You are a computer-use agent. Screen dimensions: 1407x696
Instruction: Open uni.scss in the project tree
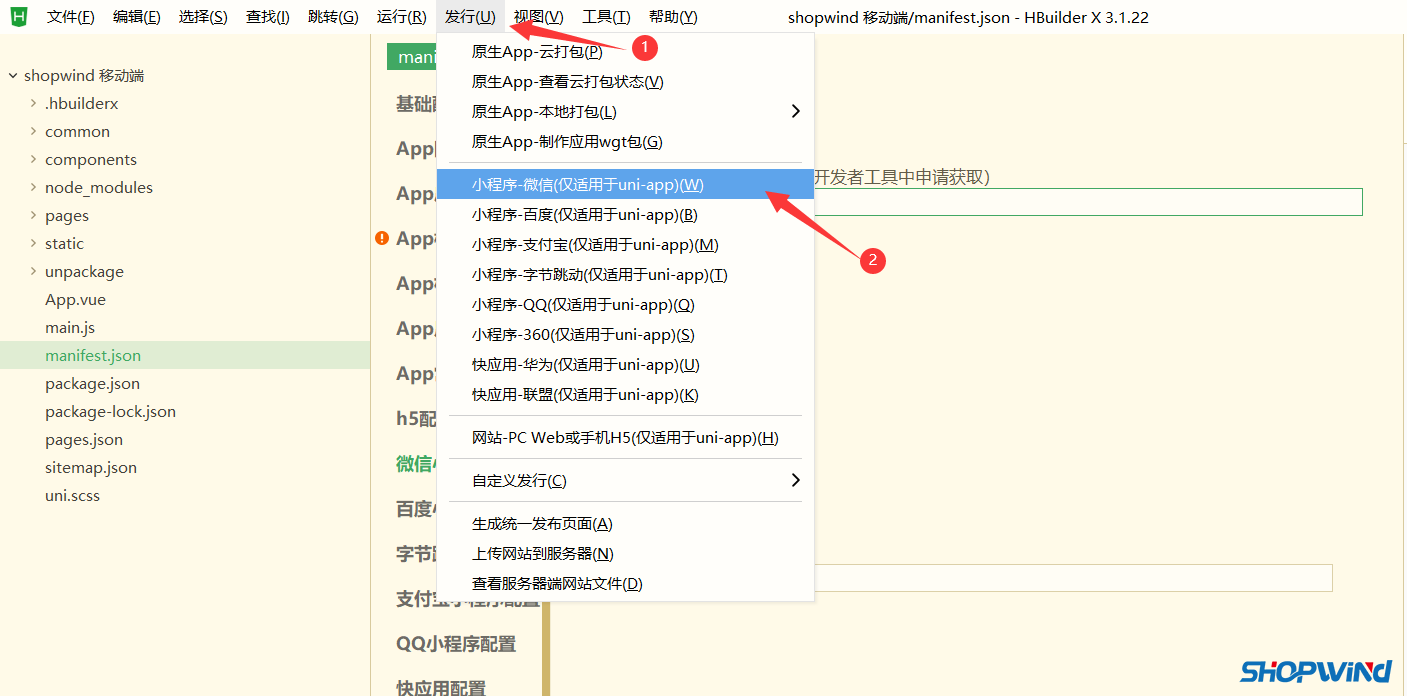click(72, 496)
